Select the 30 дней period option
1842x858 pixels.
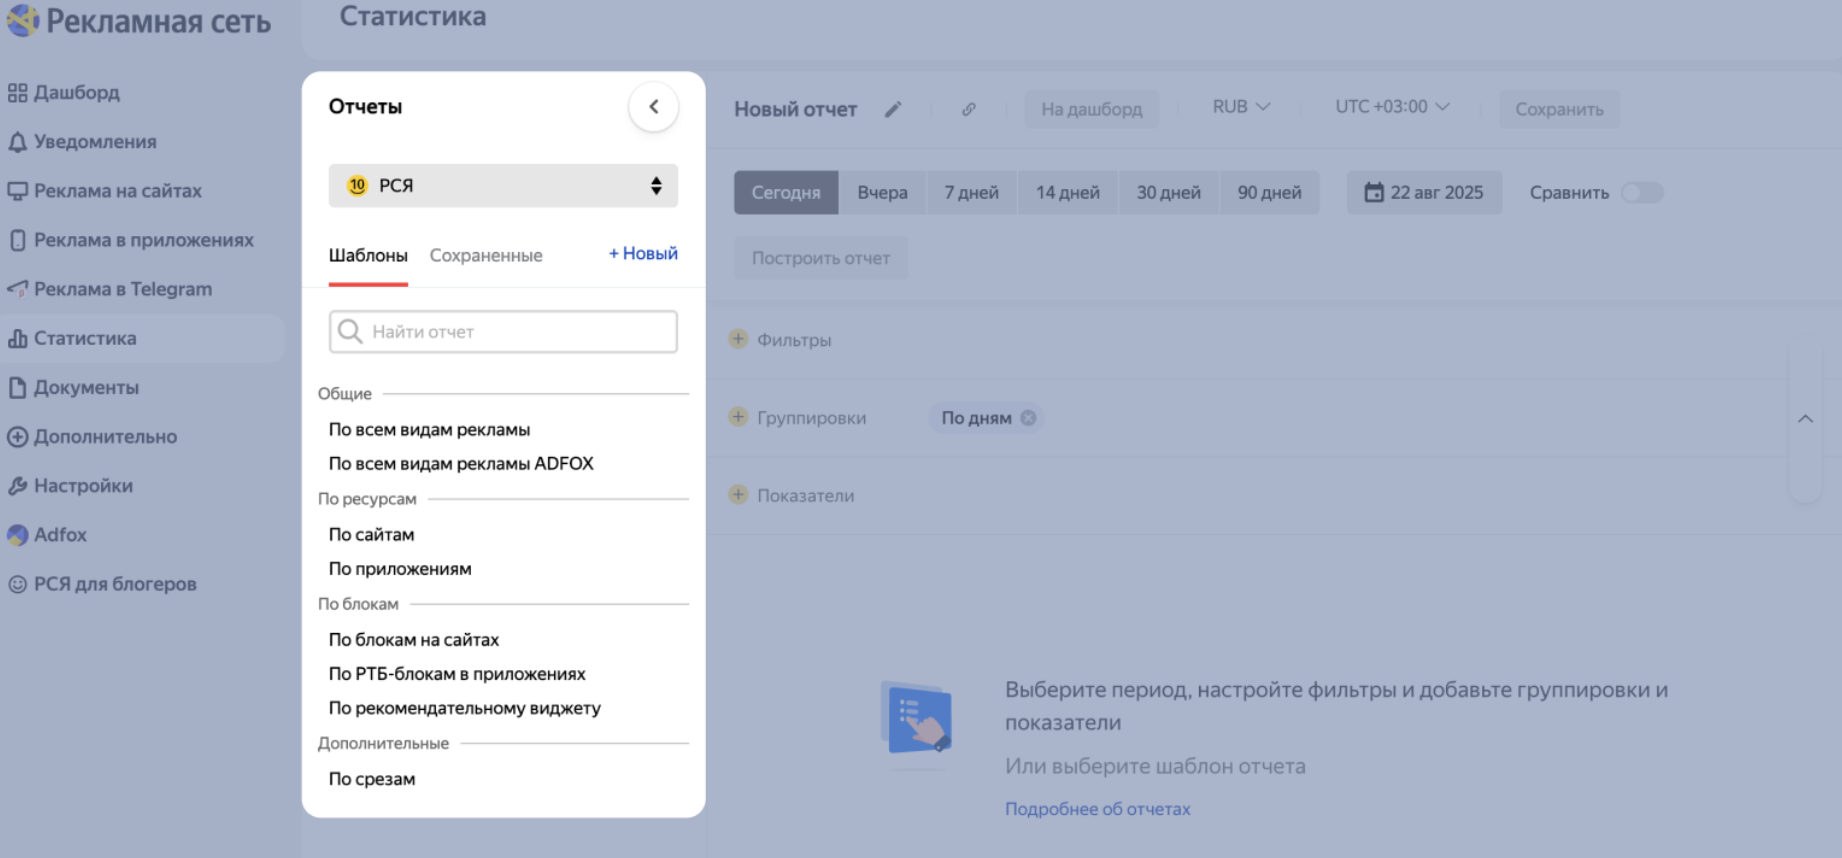[1167, 192]
